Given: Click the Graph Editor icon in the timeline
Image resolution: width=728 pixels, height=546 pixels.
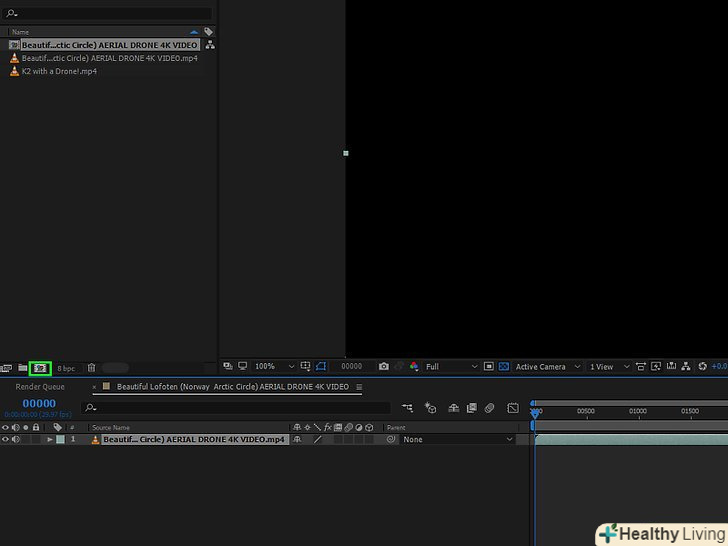Looking at the screenshot, I should [x=513, y=408].
